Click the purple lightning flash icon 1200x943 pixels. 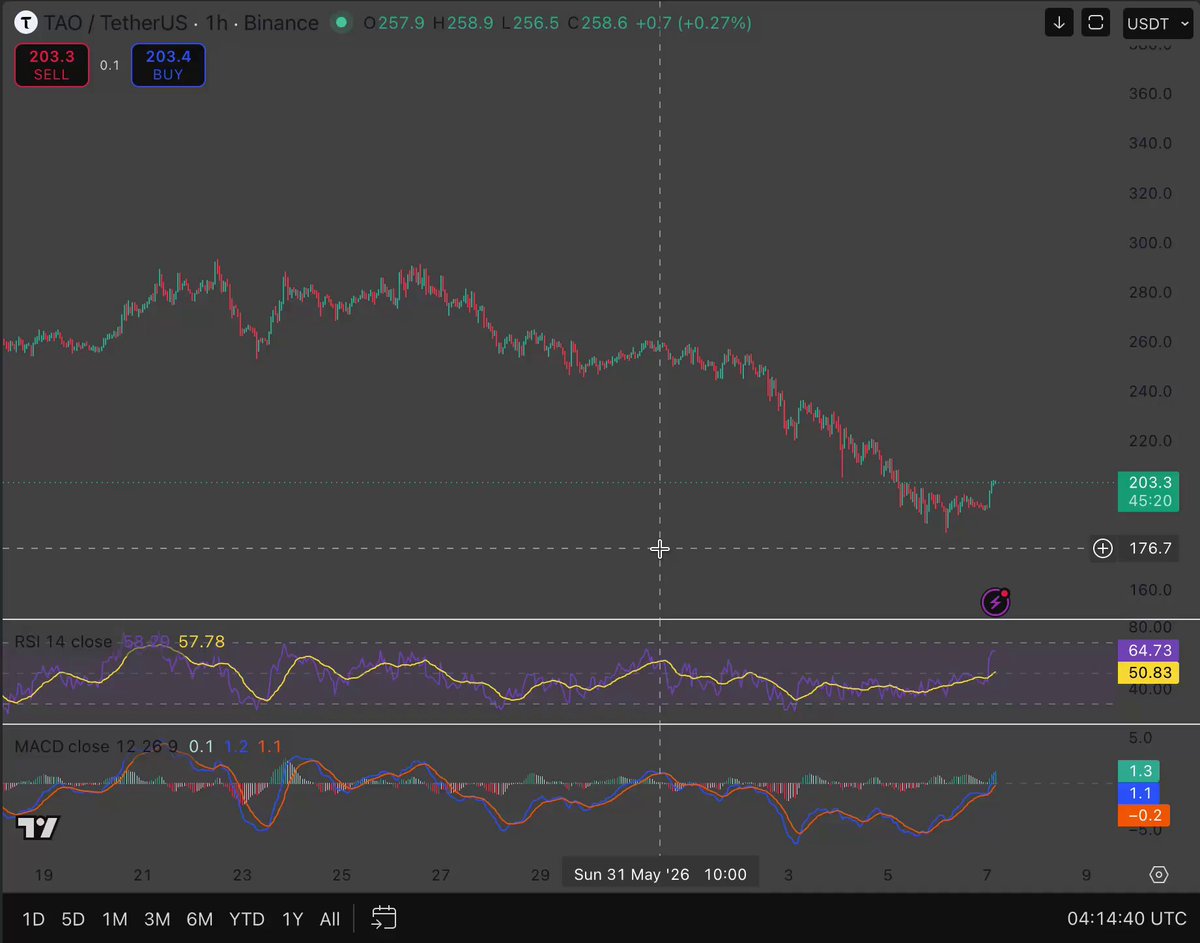(995, 601)
